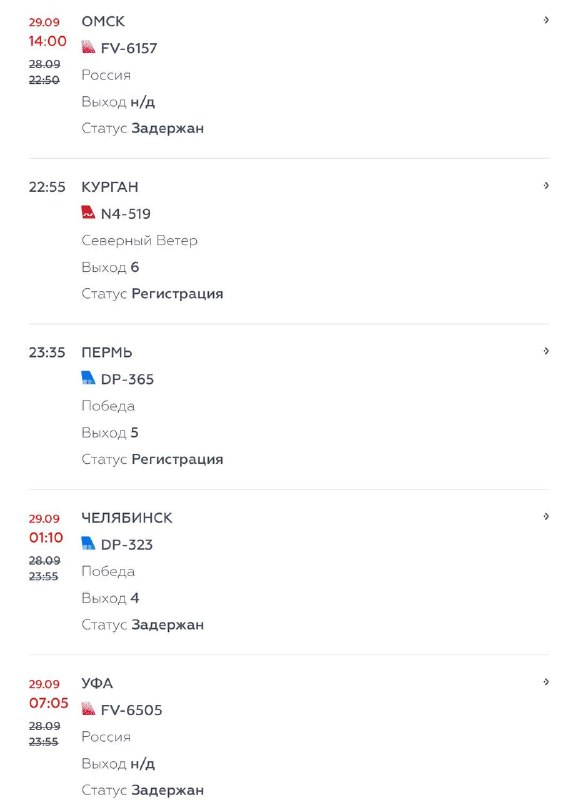
Task: Tap the ОМСК destination title
Action: tap(103, 21)
